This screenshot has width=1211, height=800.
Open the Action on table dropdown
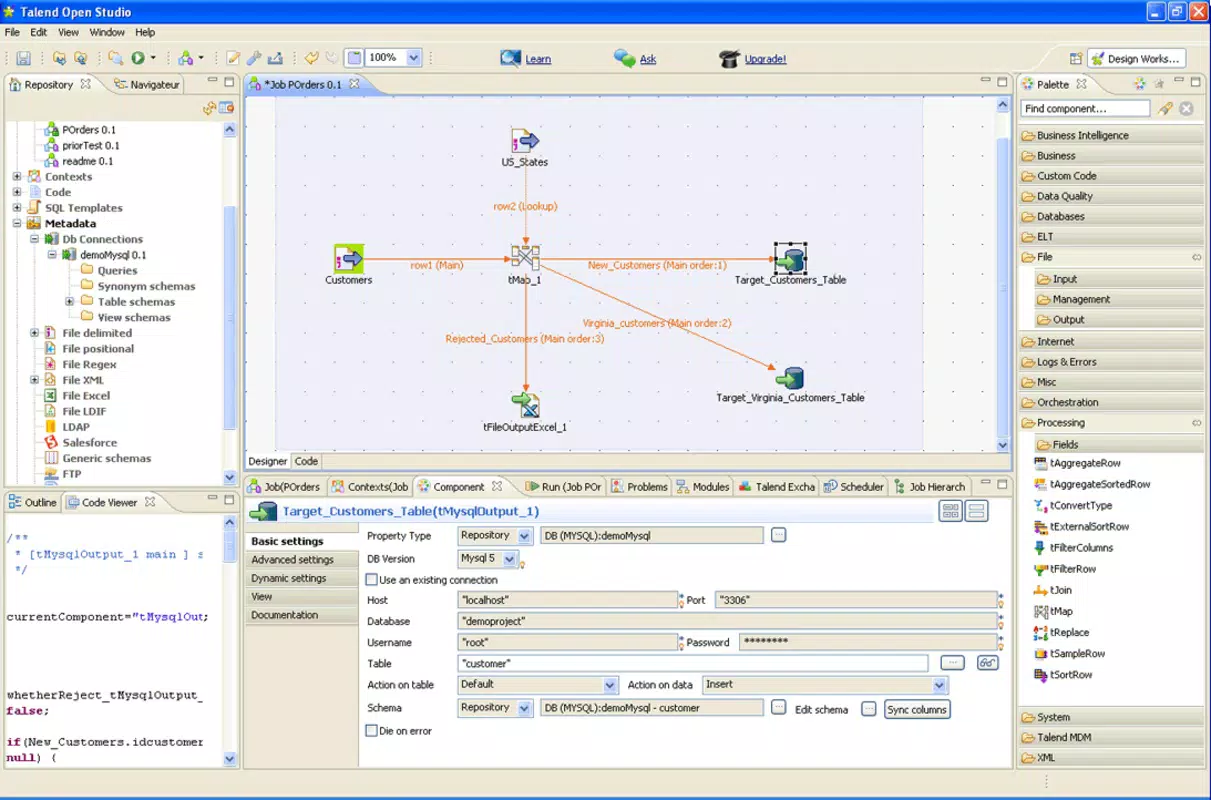point(610,685)
